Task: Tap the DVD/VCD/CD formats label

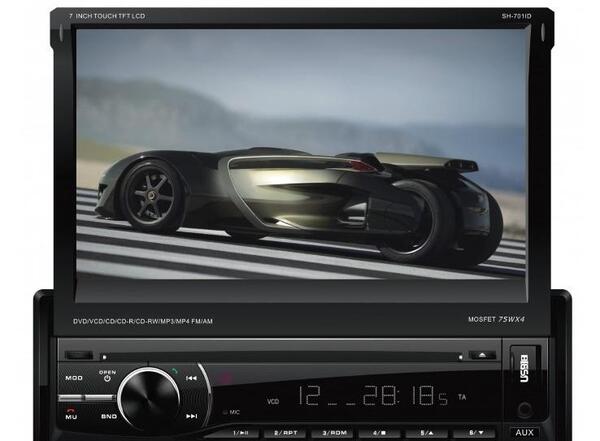Action: pos(143,321)
